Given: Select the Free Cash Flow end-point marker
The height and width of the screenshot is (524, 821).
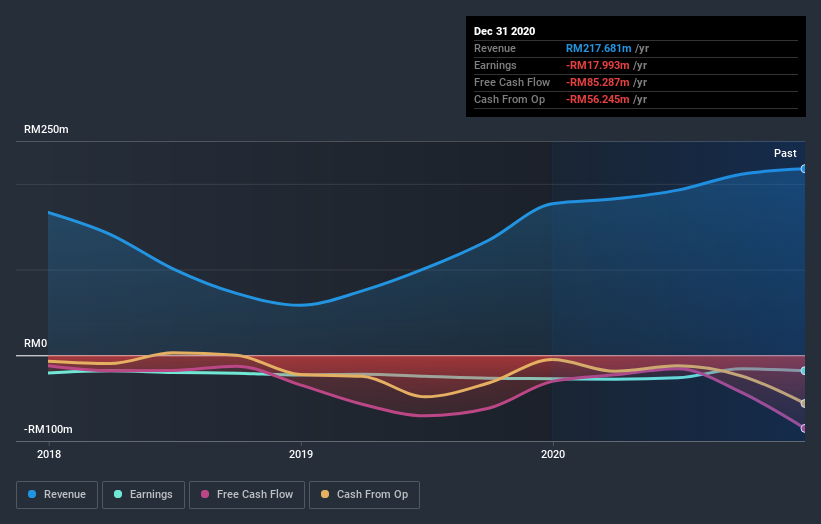Looking at the screenshot, I should point(803,428).
